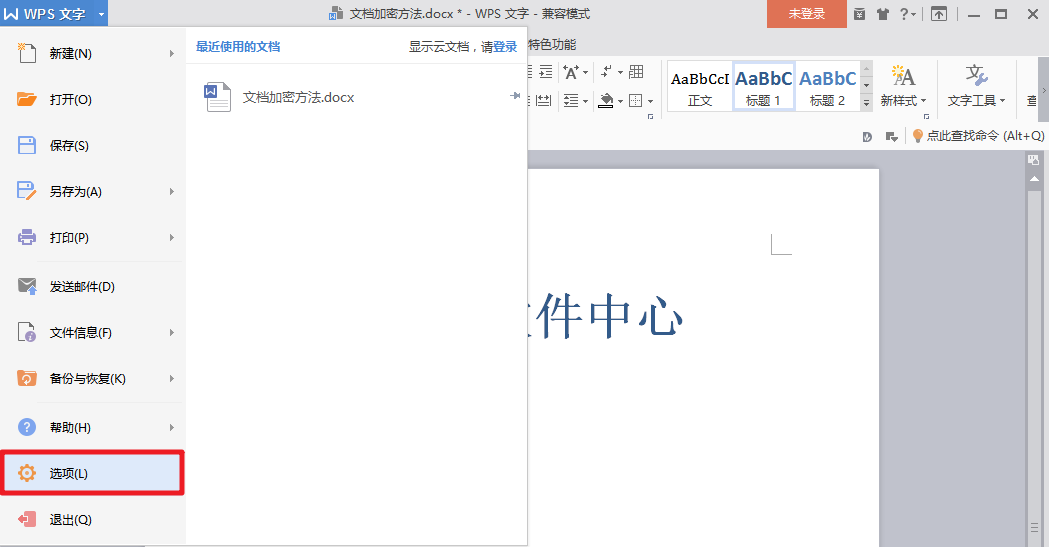Image resolution: width=1049 pixels, height=547 pixels.
Task: Select 备份与恢复(K) menu item
Action: (88, 379)
